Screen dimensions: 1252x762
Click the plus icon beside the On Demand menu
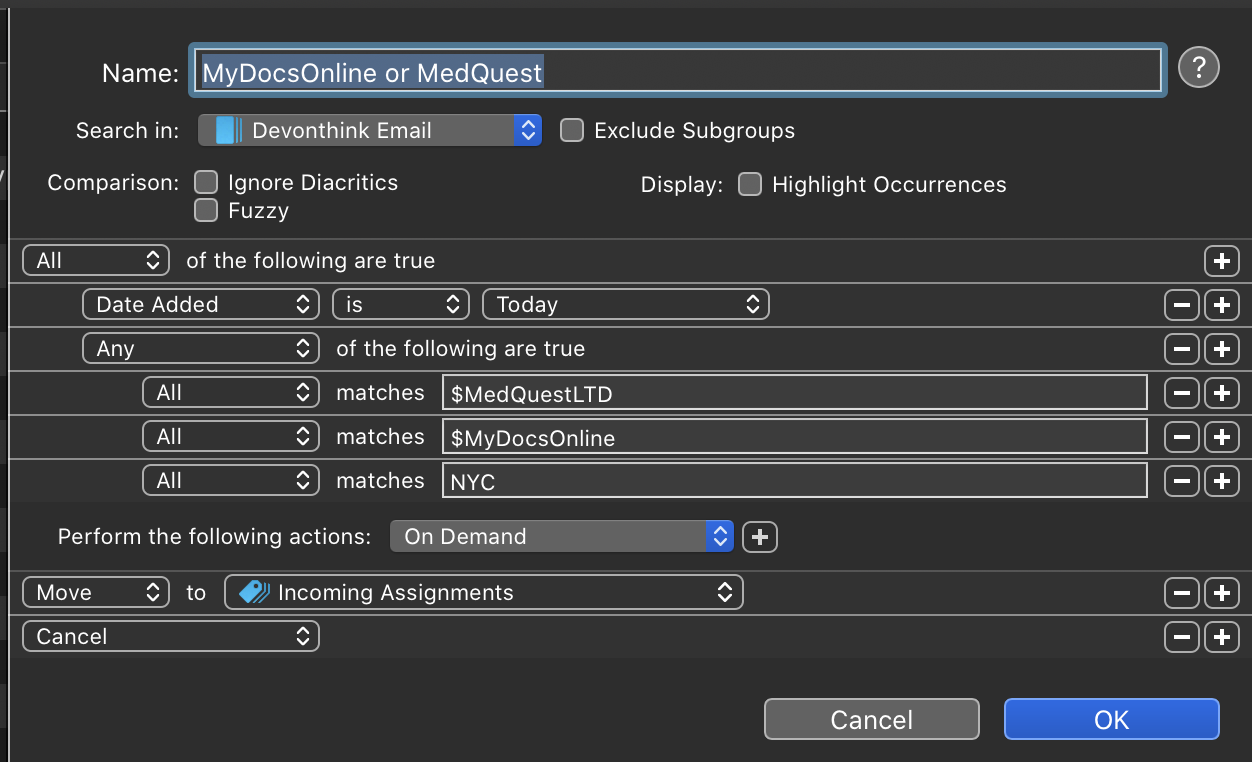pyautogui.click(x=759, y=537)
